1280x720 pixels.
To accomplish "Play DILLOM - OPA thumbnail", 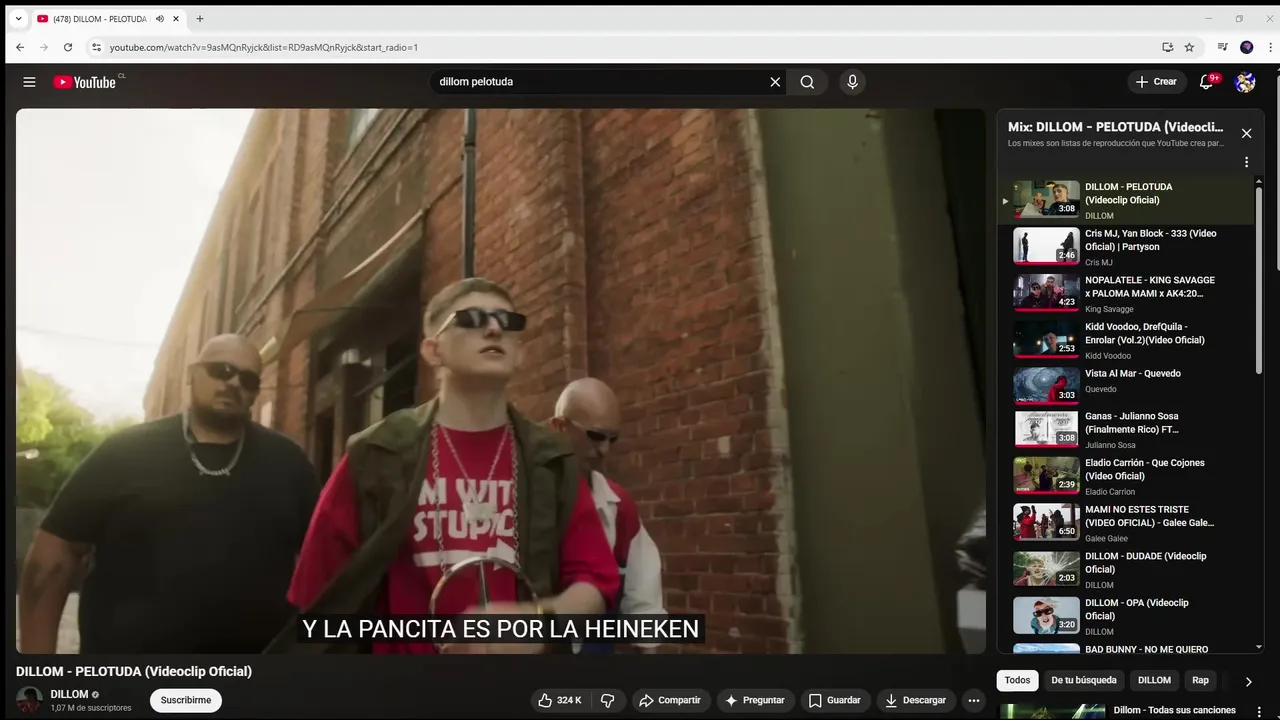I will pyautogui.click(x=1046, y=615).
